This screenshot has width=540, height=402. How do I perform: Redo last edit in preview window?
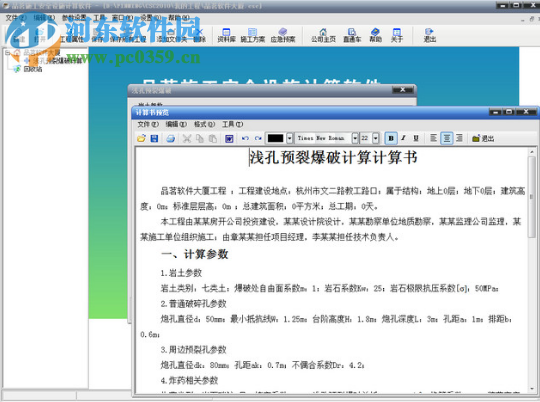pos(258,138)
